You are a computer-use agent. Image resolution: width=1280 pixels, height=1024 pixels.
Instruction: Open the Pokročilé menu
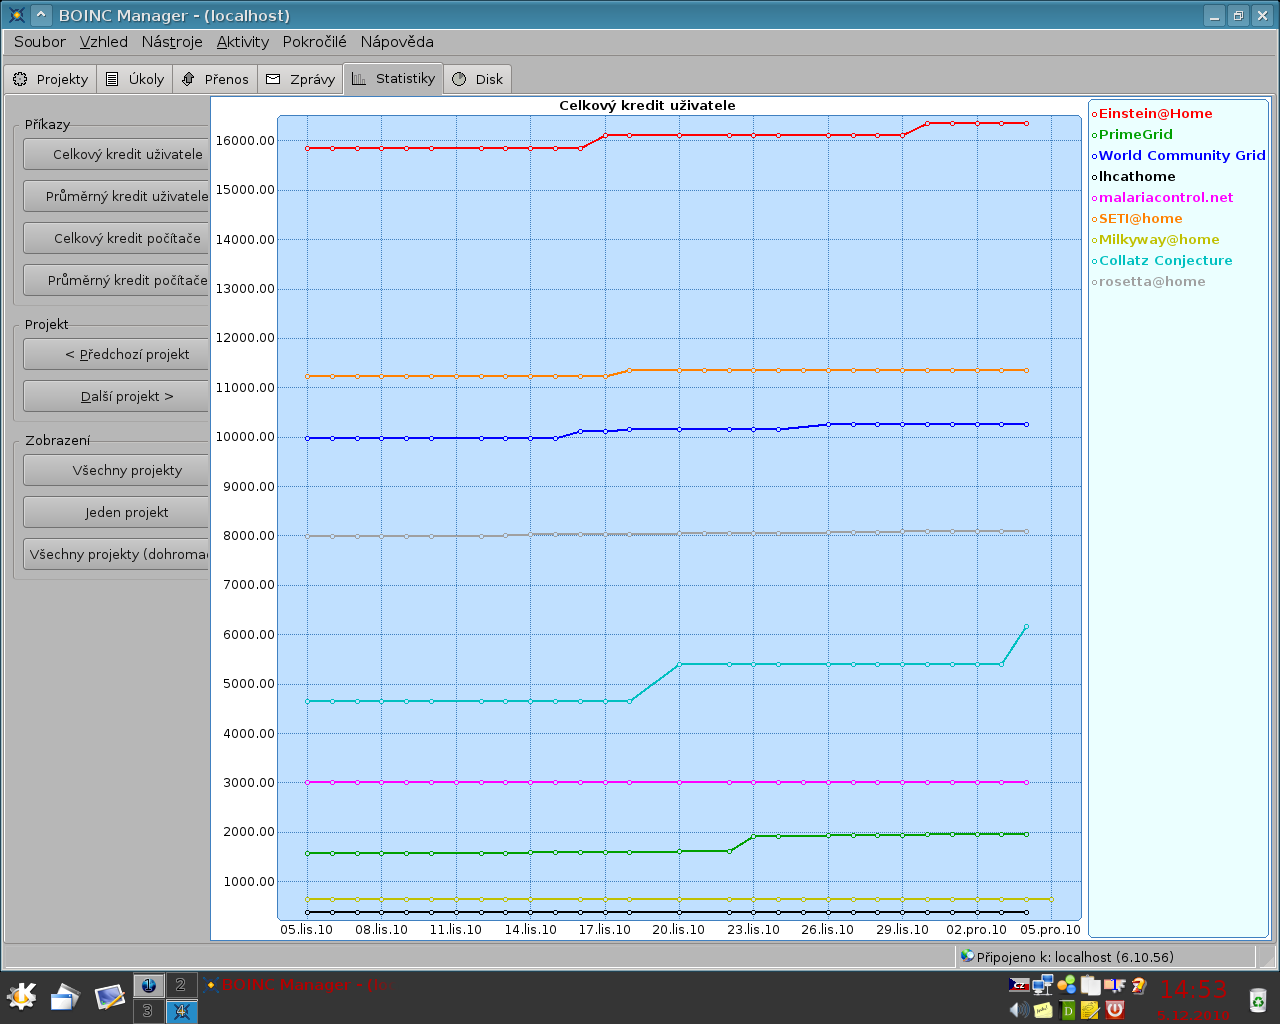click(x=315, y=42)
